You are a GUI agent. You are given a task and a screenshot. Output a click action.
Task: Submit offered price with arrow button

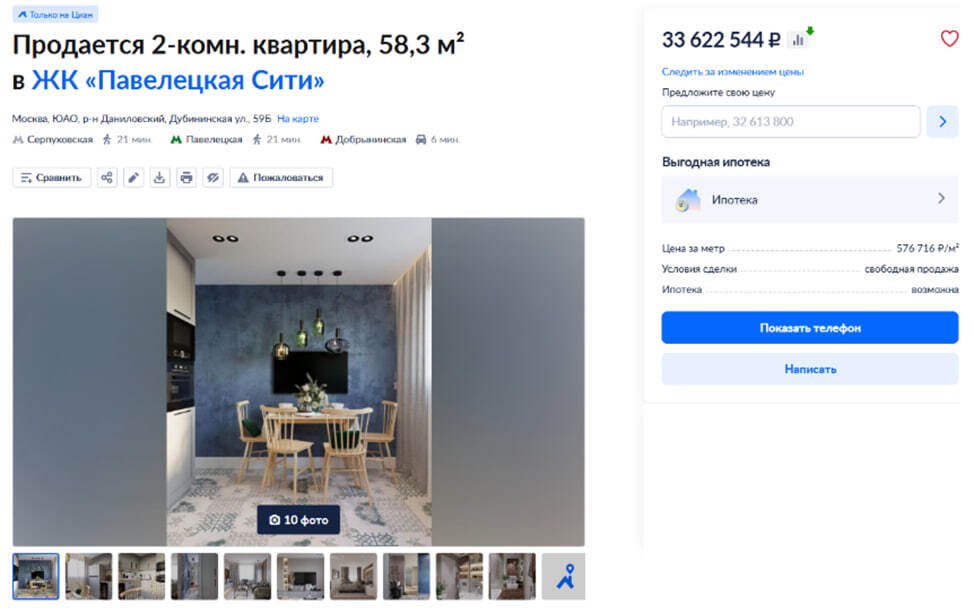point(942,122)
